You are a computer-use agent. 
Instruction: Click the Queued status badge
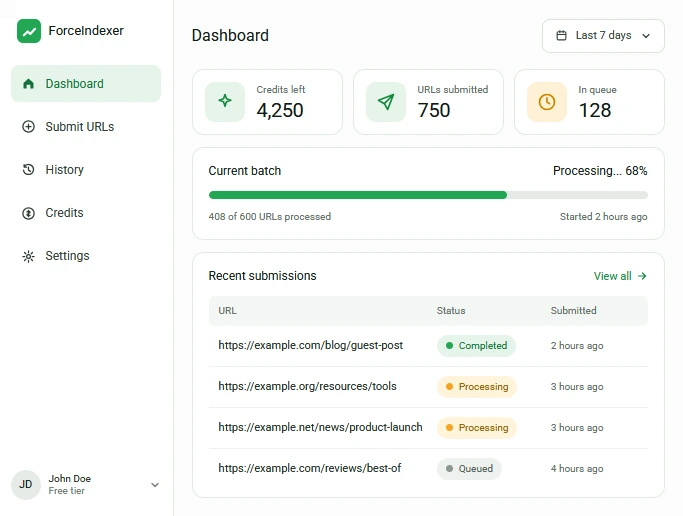pos(469,469)
